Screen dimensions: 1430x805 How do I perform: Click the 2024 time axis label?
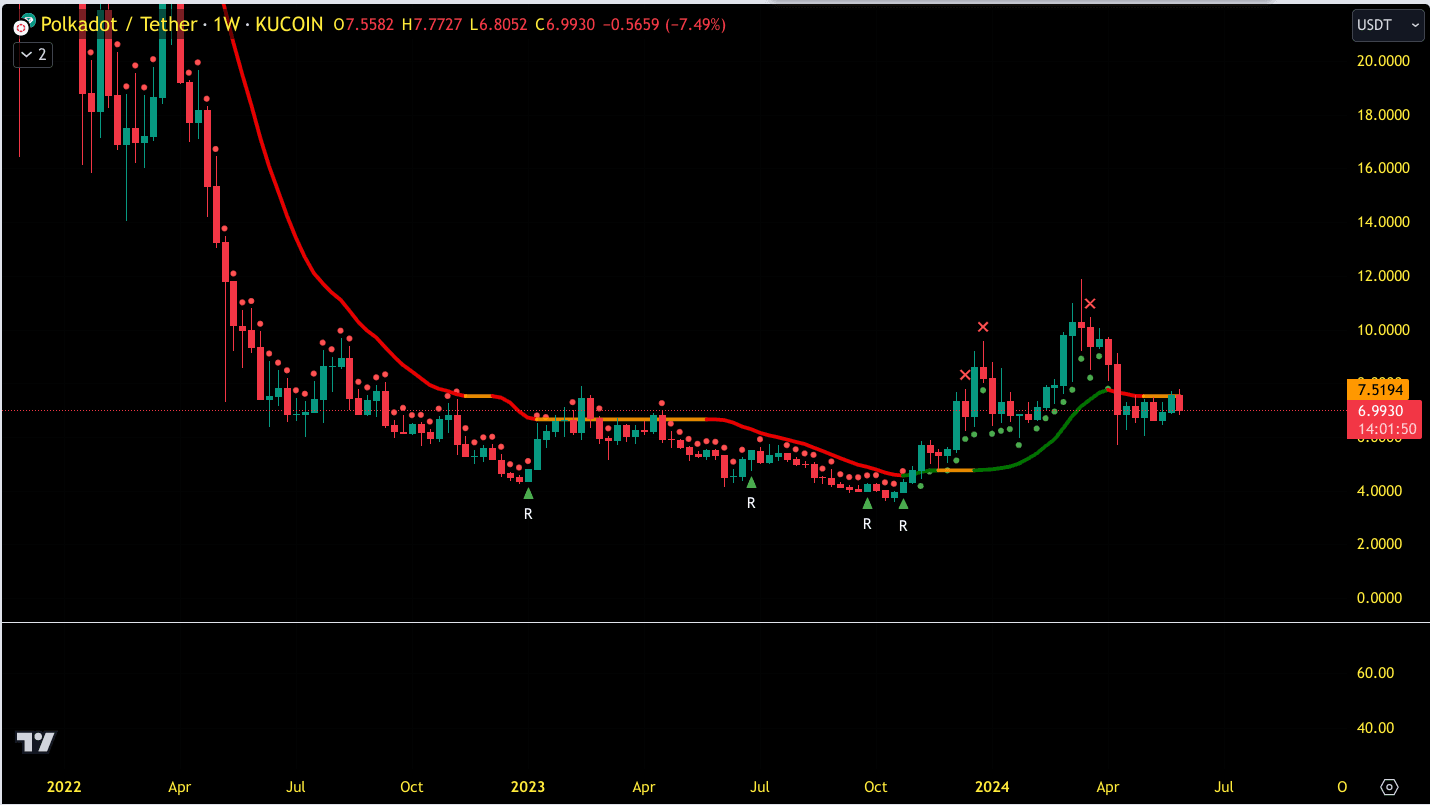(992, 787)
